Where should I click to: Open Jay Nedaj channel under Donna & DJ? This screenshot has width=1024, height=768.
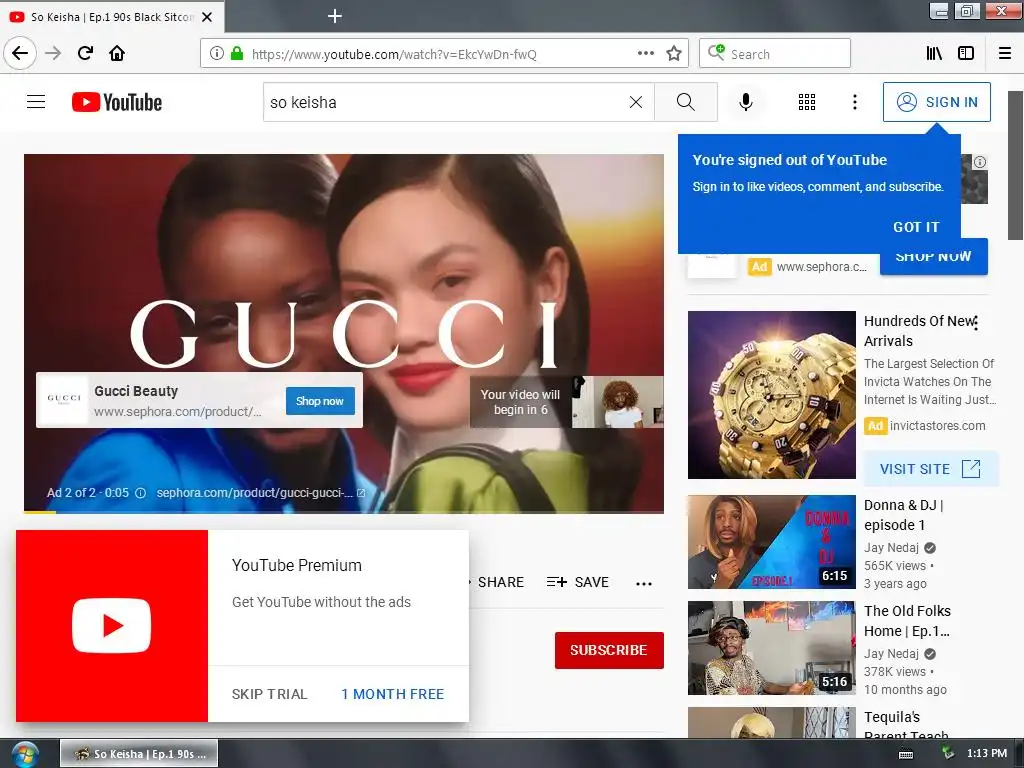pos(891,548)
